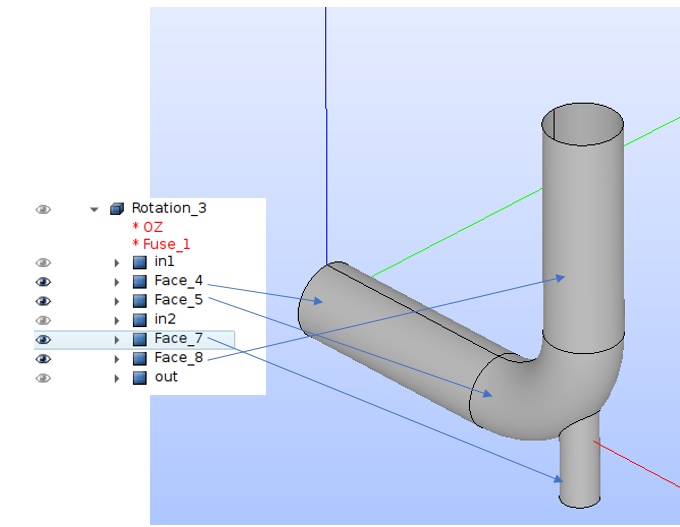The width and height of the screenshot is (680, 527).
Task: Click the blue square icon of in2
Action: pos(140,320)
